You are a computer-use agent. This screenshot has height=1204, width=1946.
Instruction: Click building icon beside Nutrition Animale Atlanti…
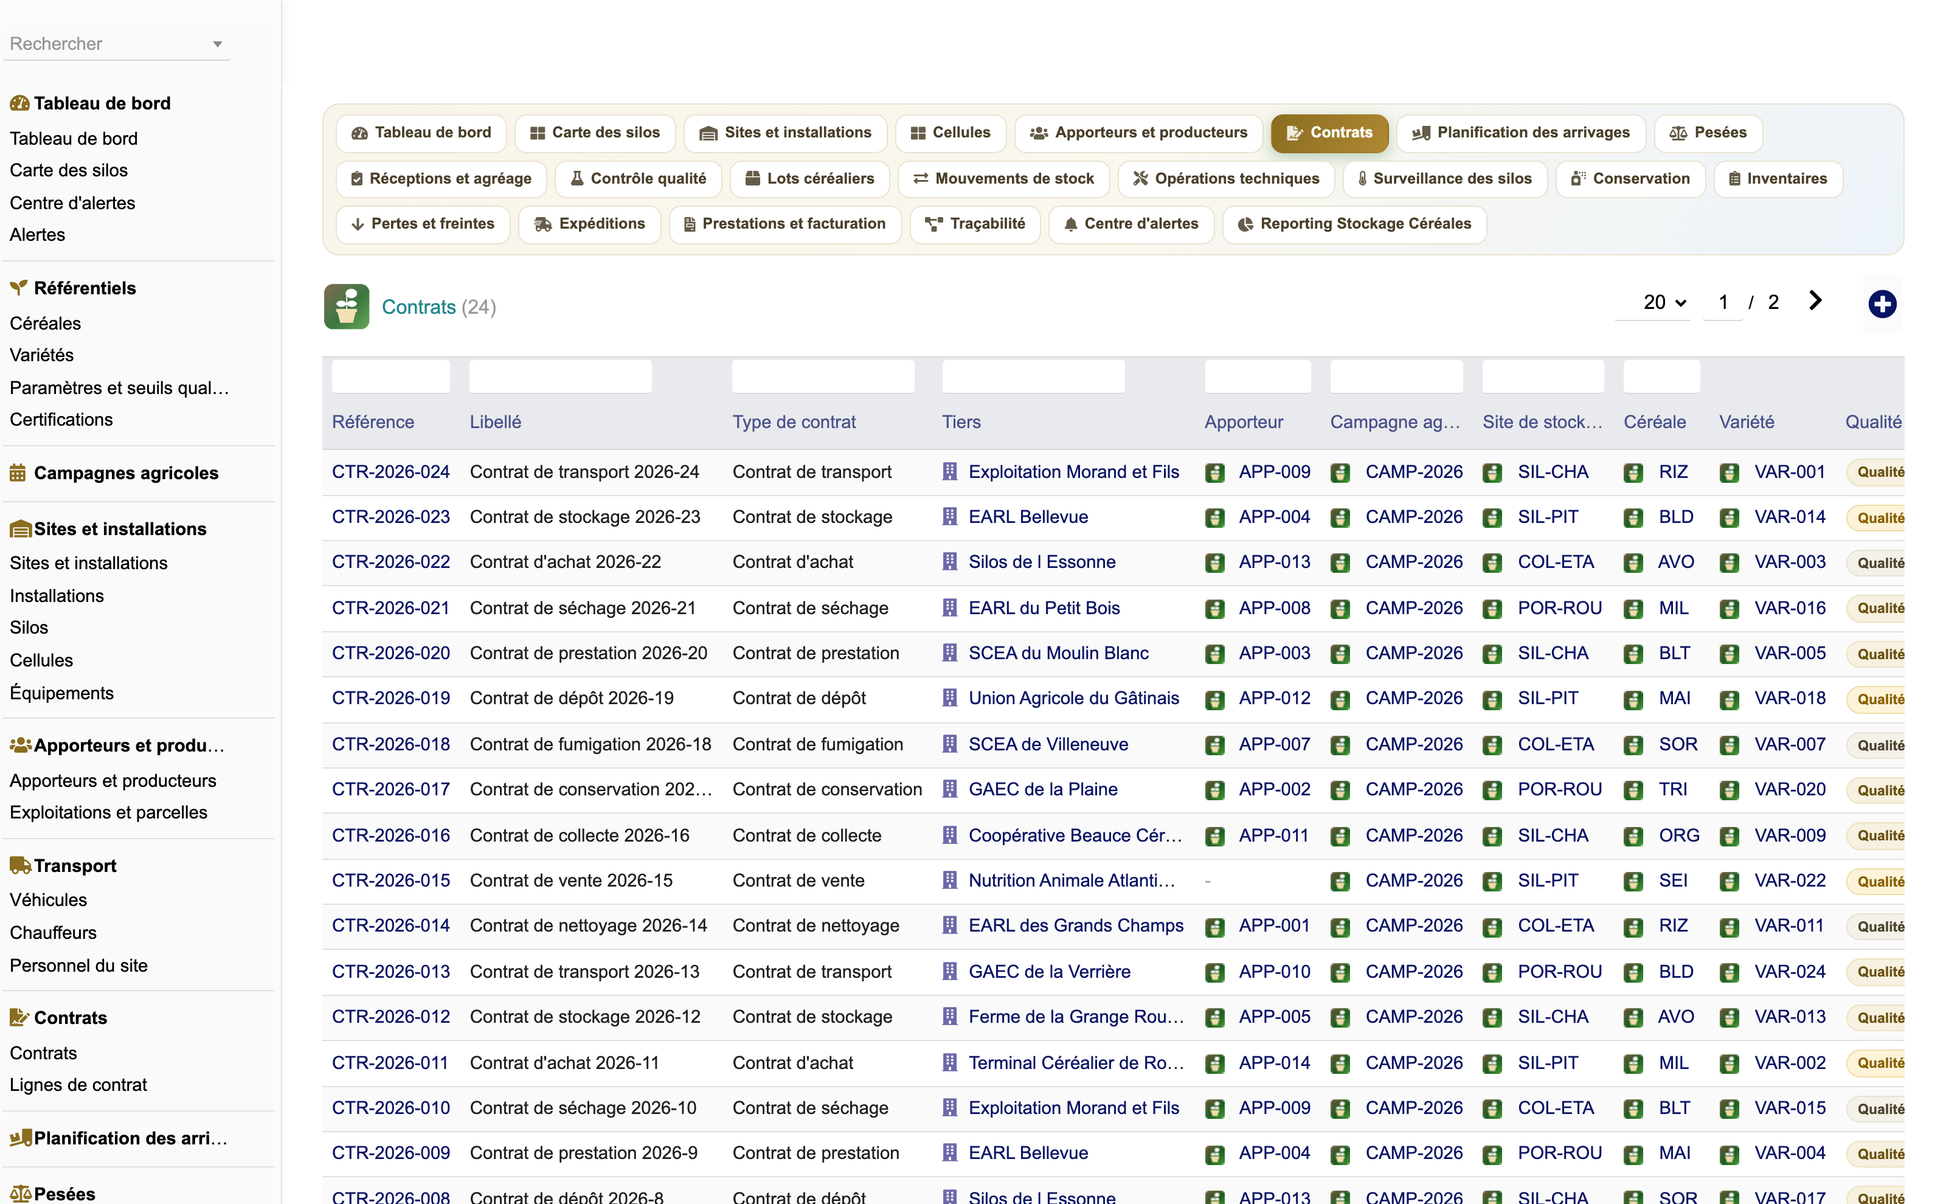pos(950,880)
